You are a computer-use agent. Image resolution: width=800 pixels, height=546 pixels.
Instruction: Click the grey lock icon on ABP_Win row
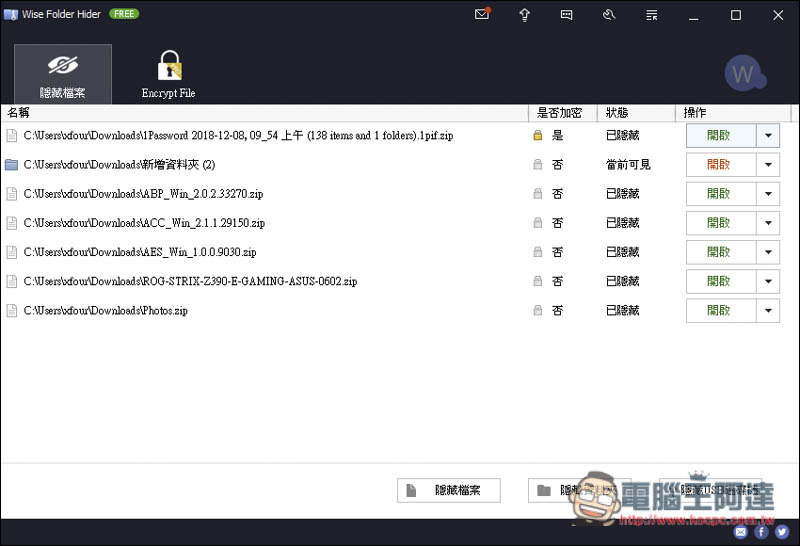[x=537, y=193]
